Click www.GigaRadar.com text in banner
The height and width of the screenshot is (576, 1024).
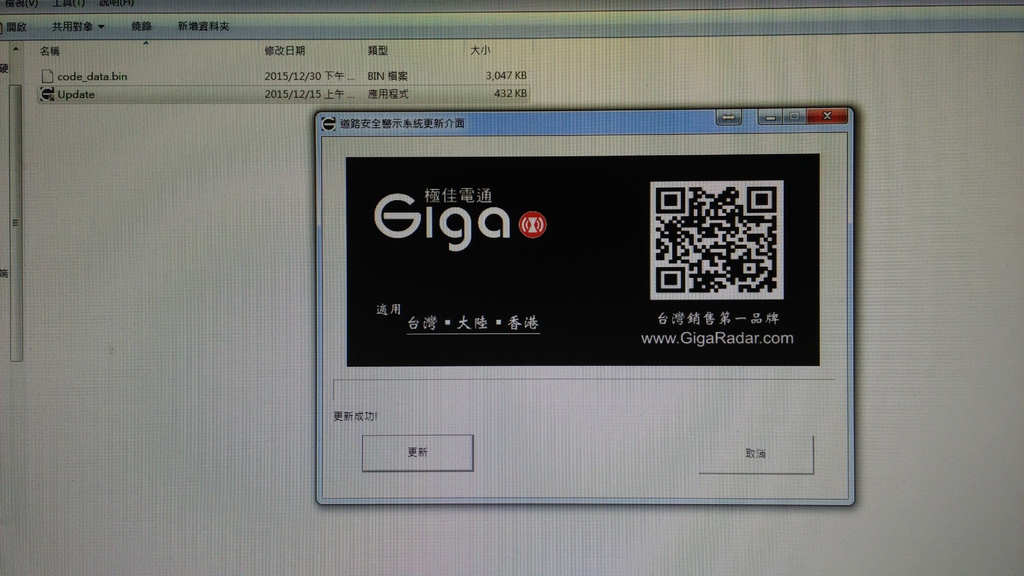click(717, 338)
